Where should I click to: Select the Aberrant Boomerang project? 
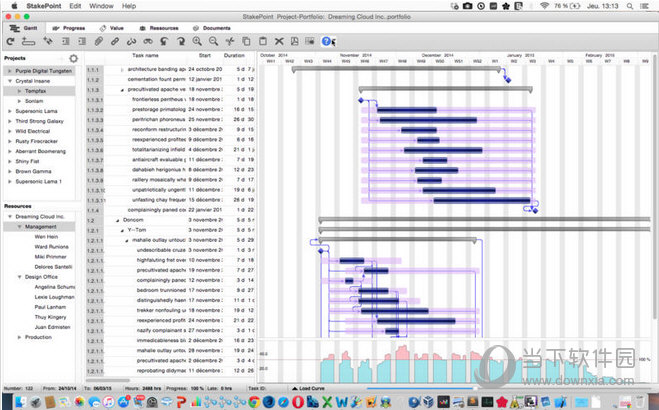coord(40,151)
